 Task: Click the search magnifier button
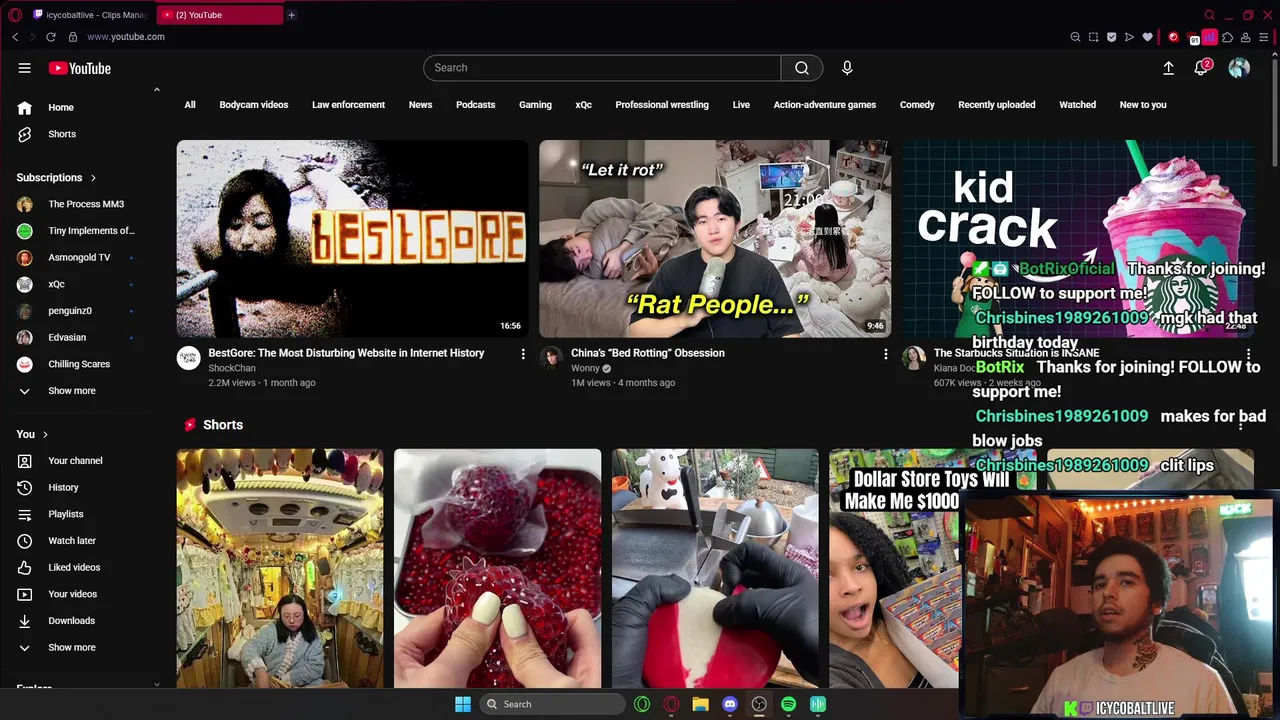802,68
